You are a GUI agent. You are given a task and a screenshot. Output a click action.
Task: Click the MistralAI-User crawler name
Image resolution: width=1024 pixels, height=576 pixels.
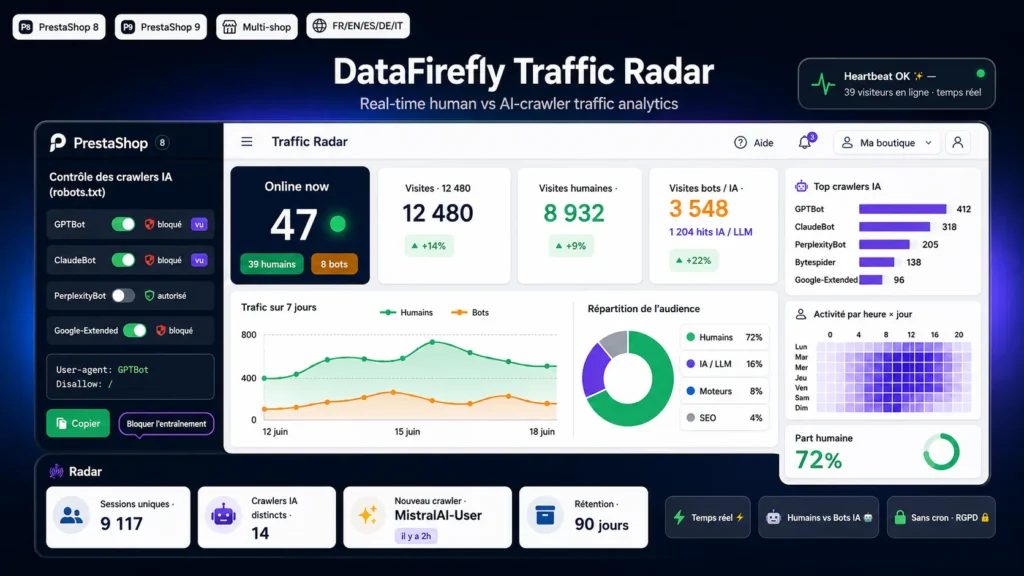click(x=438, y=515)
